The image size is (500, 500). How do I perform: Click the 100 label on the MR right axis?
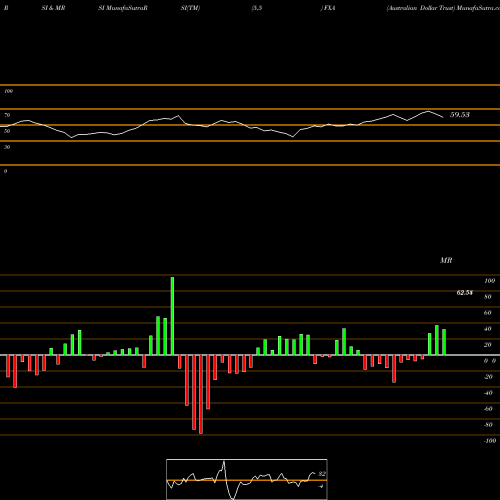tap(489, 281)
